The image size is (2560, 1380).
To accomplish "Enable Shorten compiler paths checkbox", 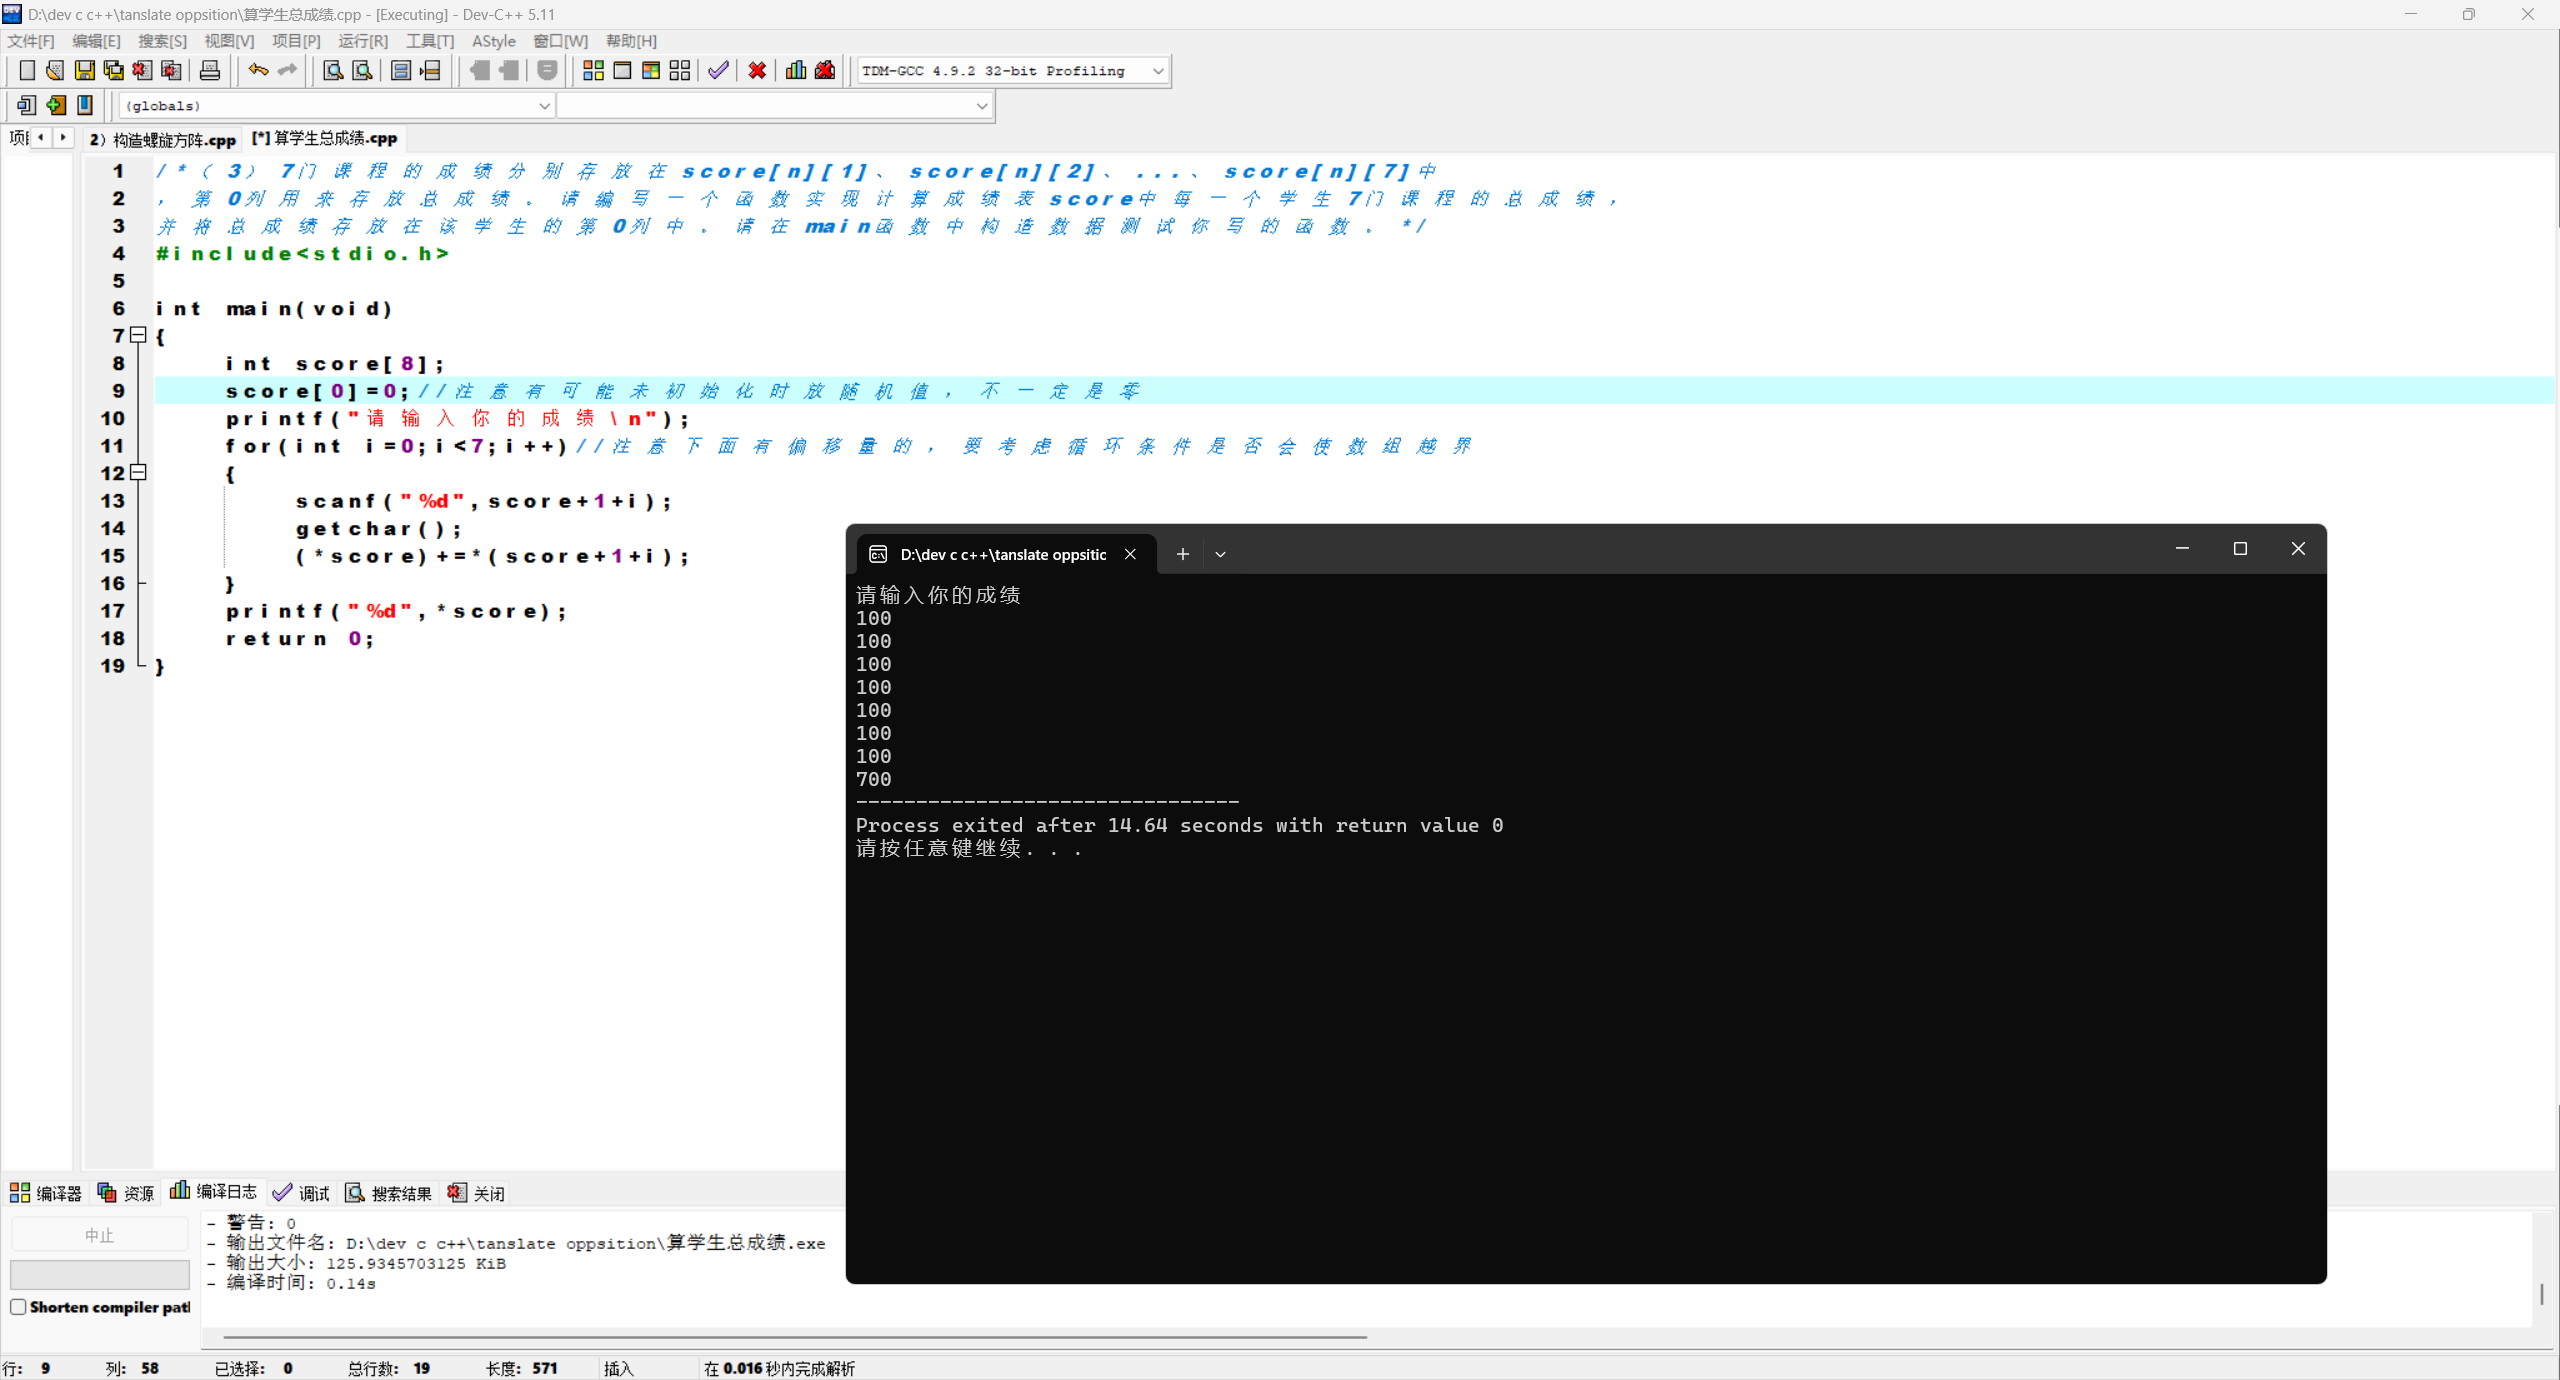I will [18, 1307].
